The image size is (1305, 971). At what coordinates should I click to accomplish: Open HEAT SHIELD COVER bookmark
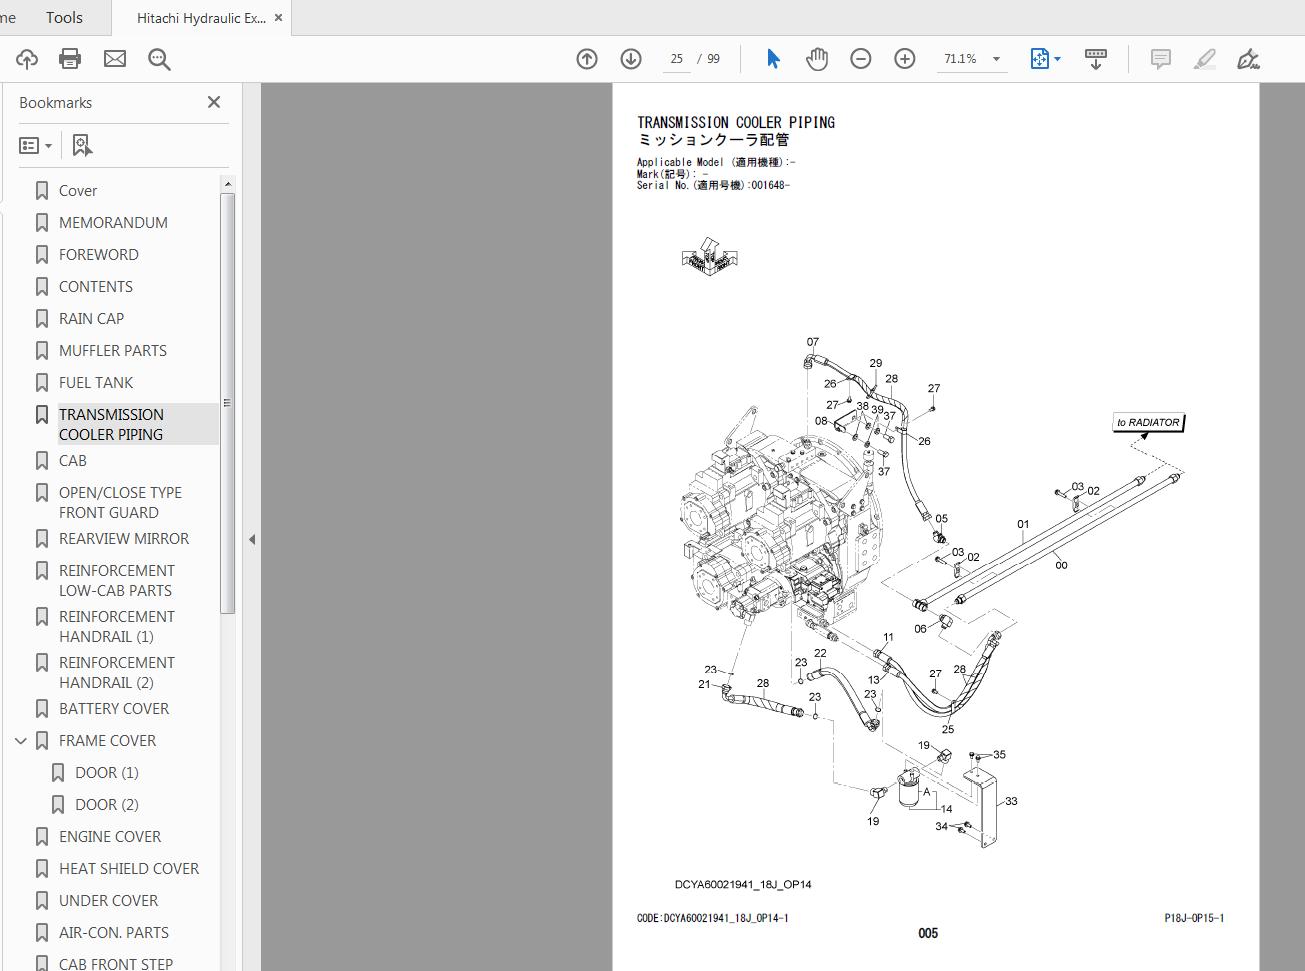coord(129,869)
